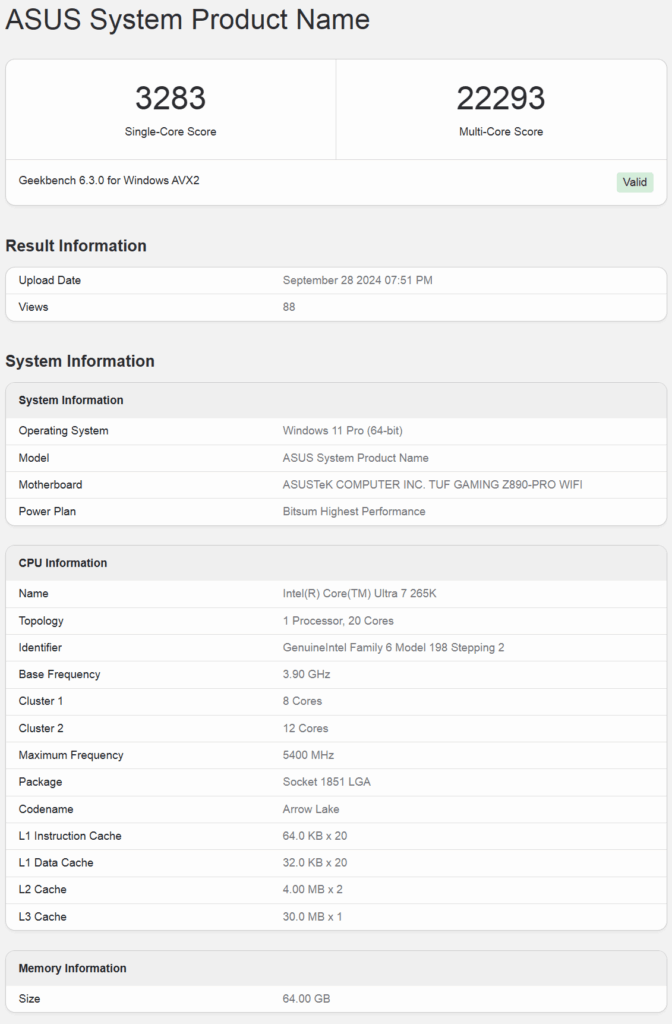Click the 3.90 GHz base frequency value

coord(306,674)
